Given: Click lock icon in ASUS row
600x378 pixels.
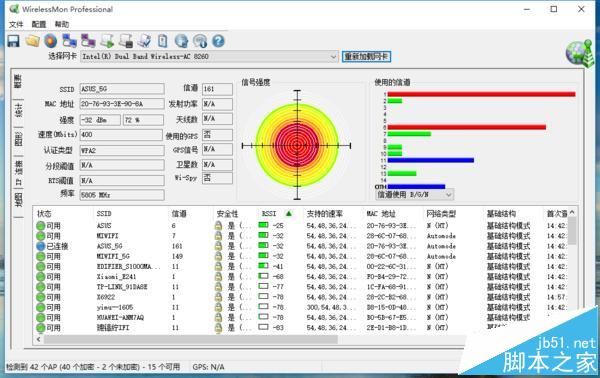Looking at the screenshot, I should coord(218,225).
